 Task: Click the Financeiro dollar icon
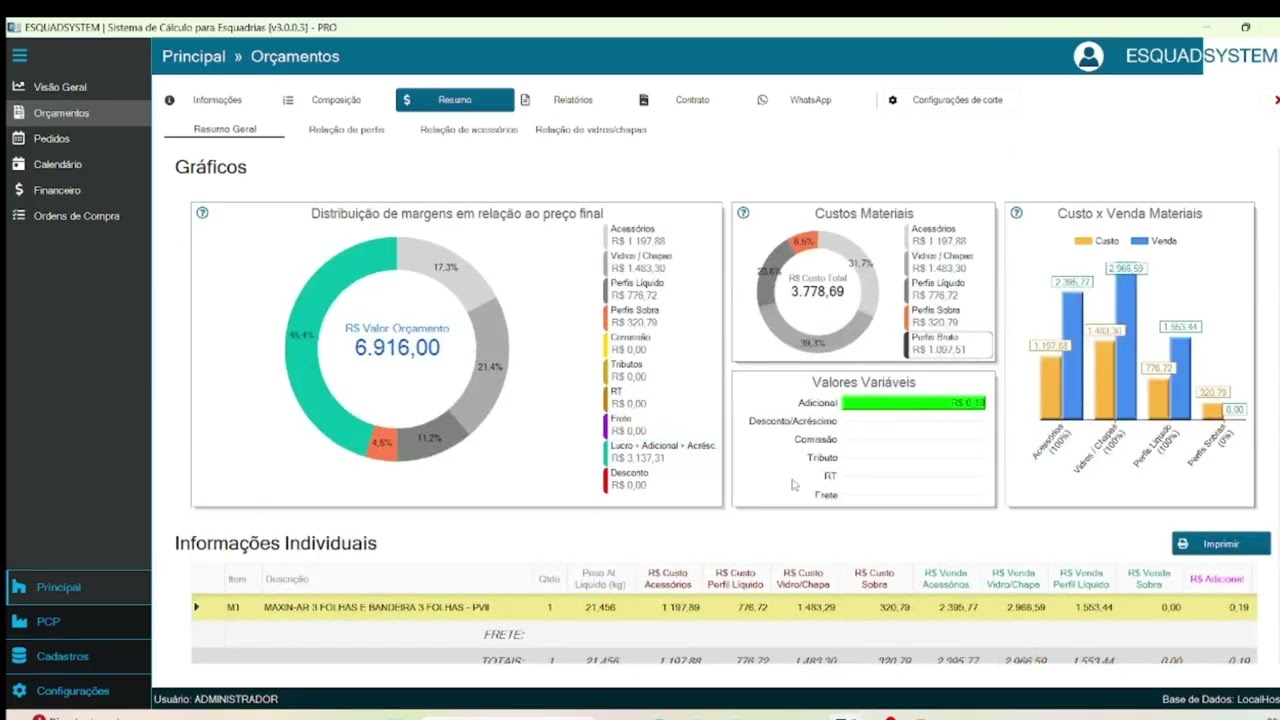click(x=18, y=190)
